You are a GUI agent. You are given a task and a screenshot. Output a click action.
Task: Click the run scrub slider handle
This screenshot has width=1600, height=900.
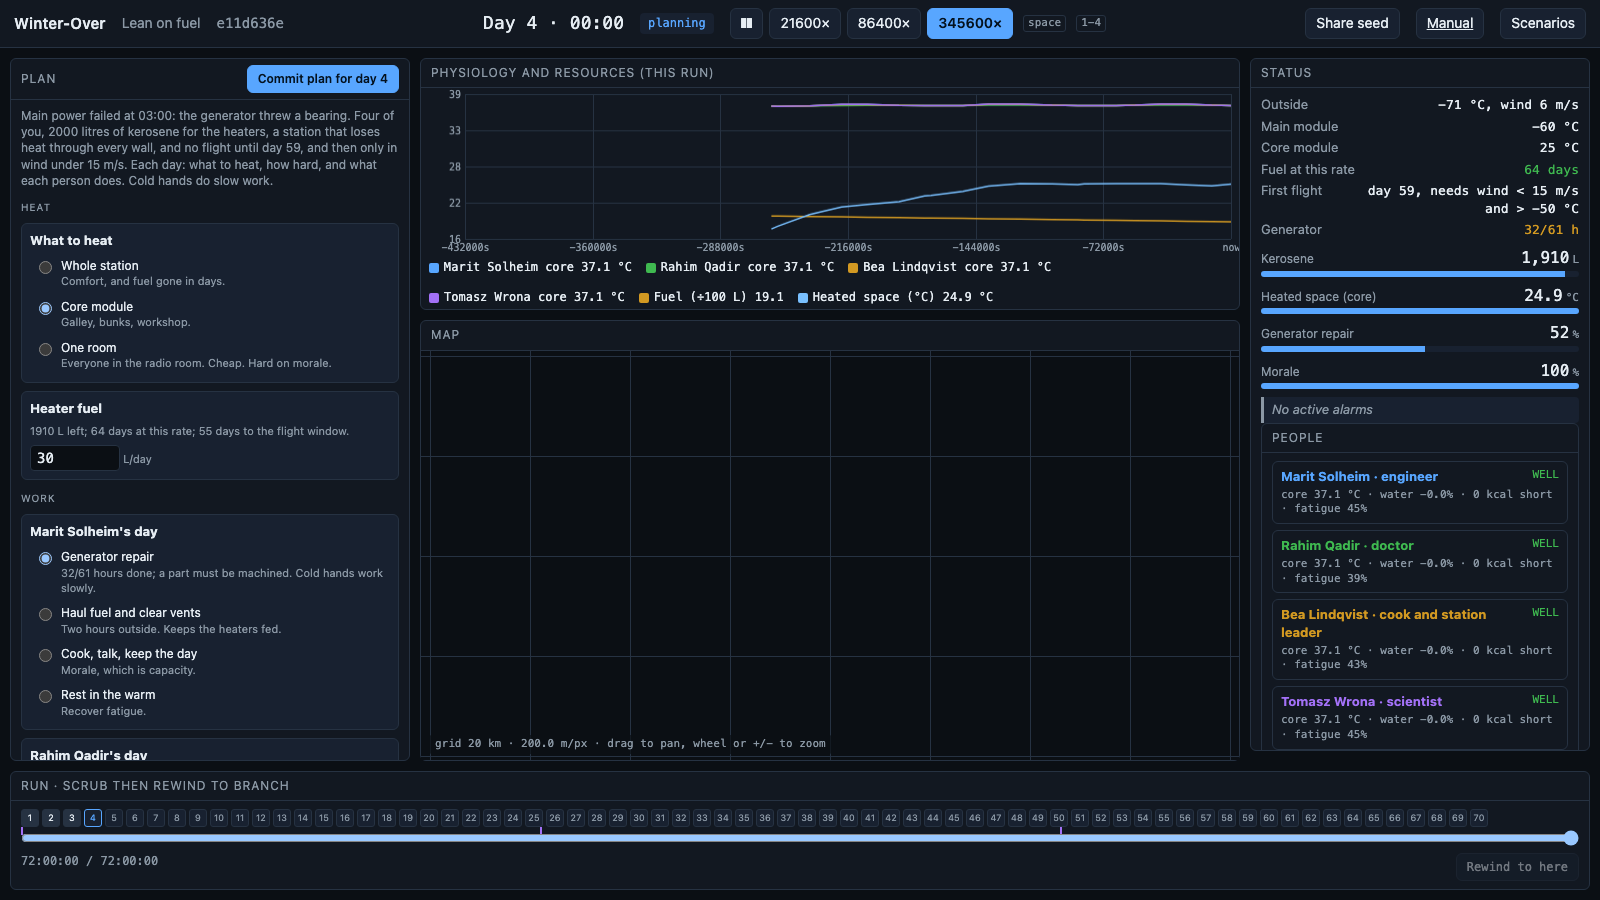pos(1571,838)
